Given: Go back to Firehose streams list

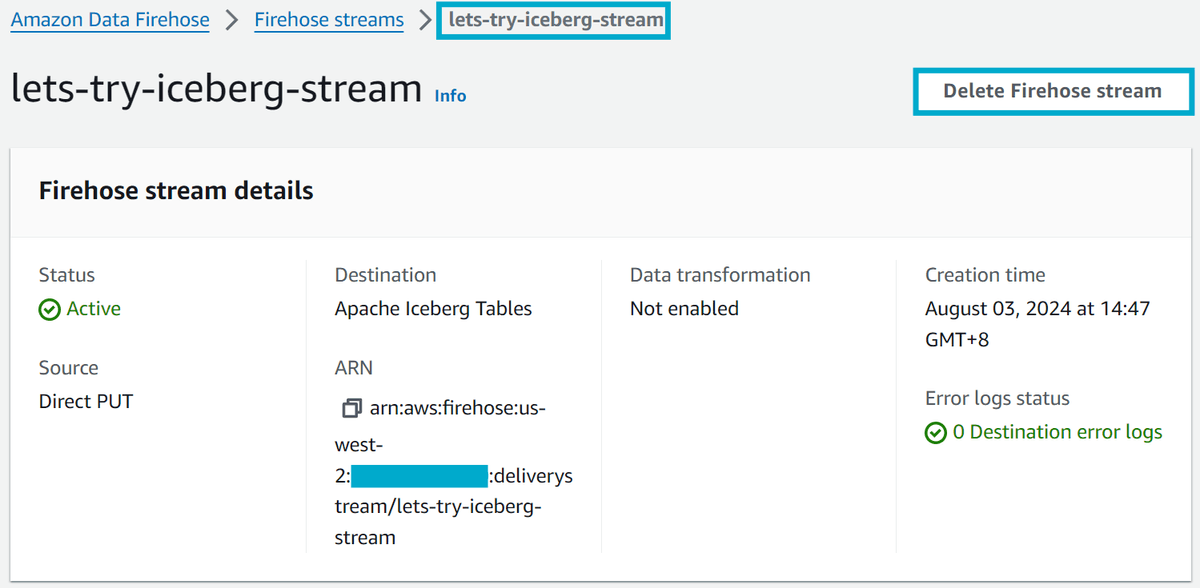Looking at the screenshot, I should click(328, 19).
